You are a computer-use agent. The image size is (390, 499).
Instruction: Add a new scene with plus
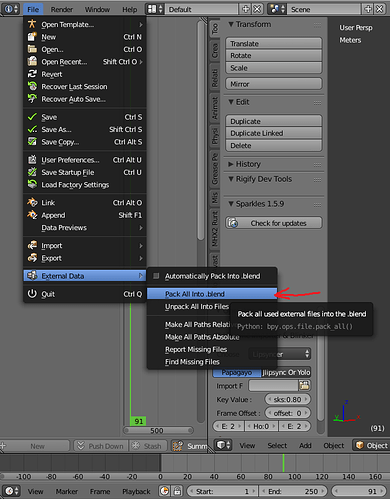368,9
